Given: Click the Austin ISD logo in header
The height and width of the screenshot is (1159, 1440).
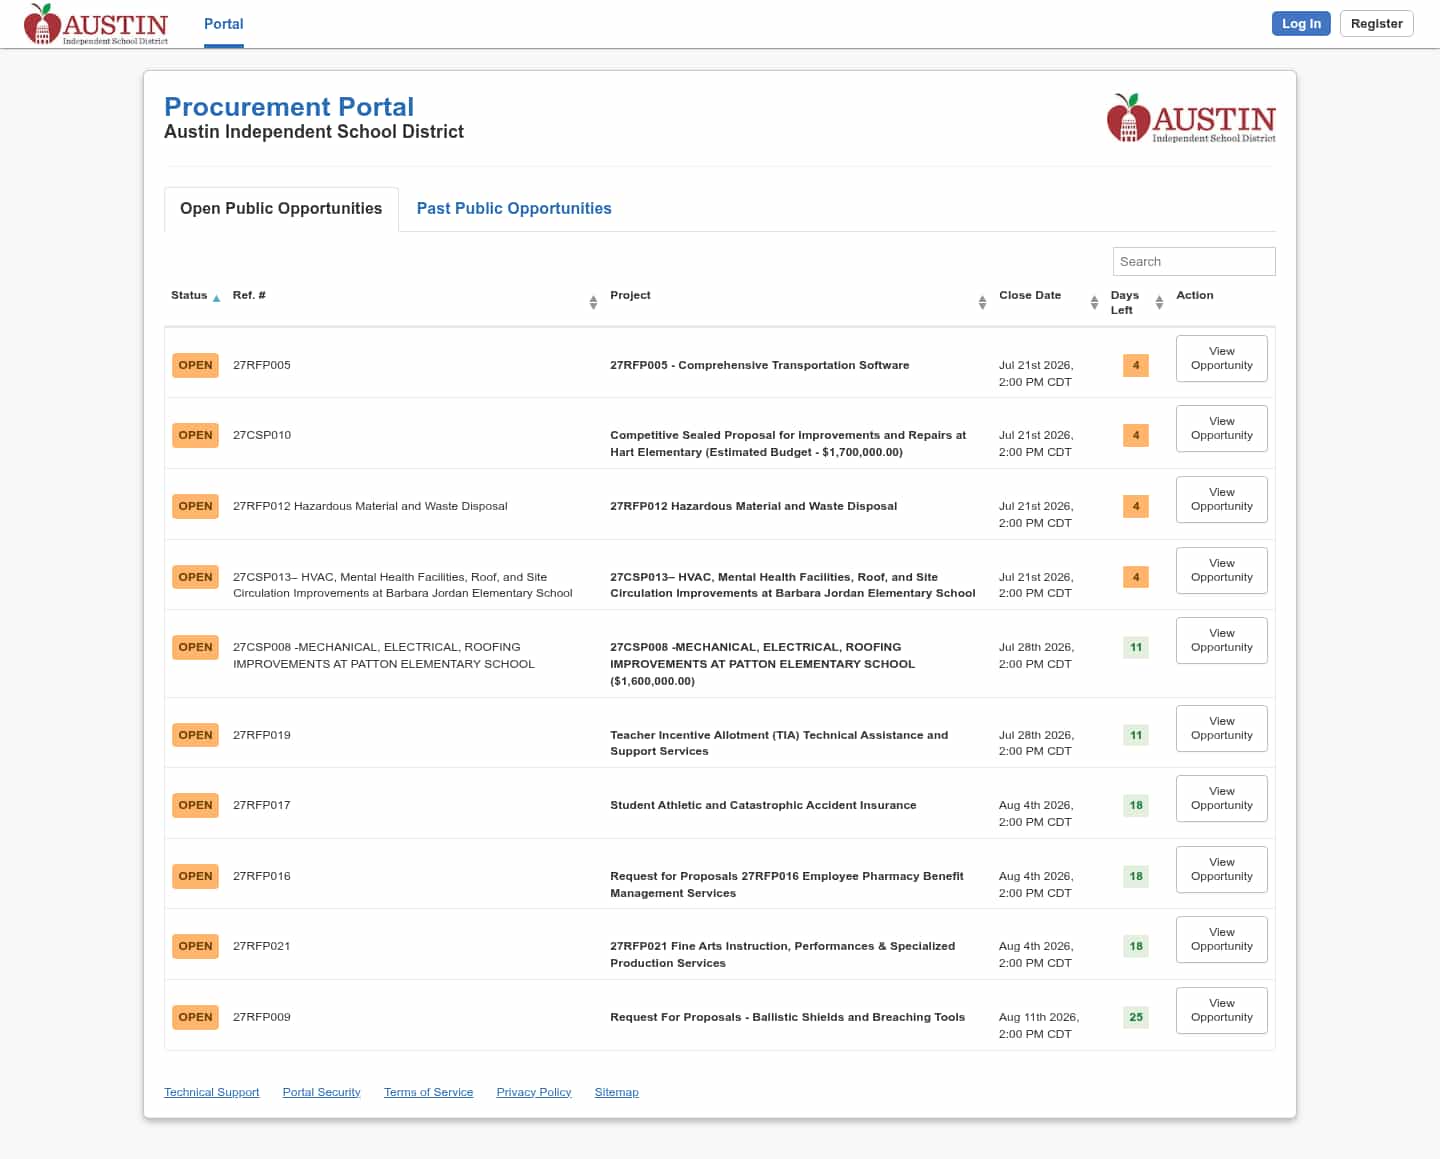Looking at the screenshot, I should click(x=96, y=24).
